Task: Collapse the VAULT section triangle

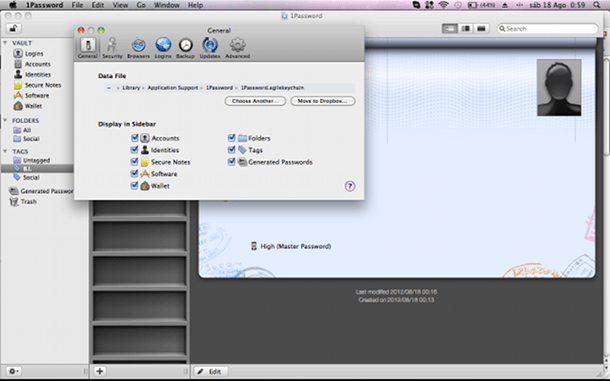Action: (5, 43)
